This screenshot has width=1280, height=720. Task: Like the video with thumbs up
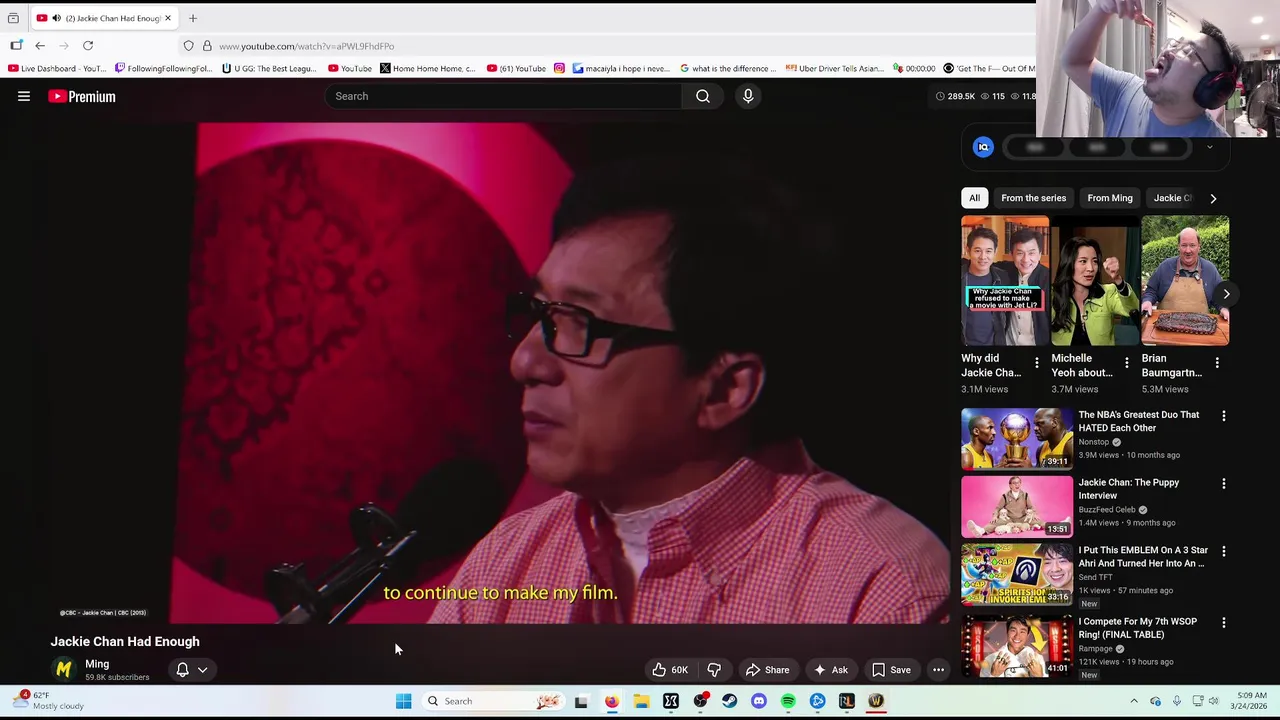click(670, 670)
